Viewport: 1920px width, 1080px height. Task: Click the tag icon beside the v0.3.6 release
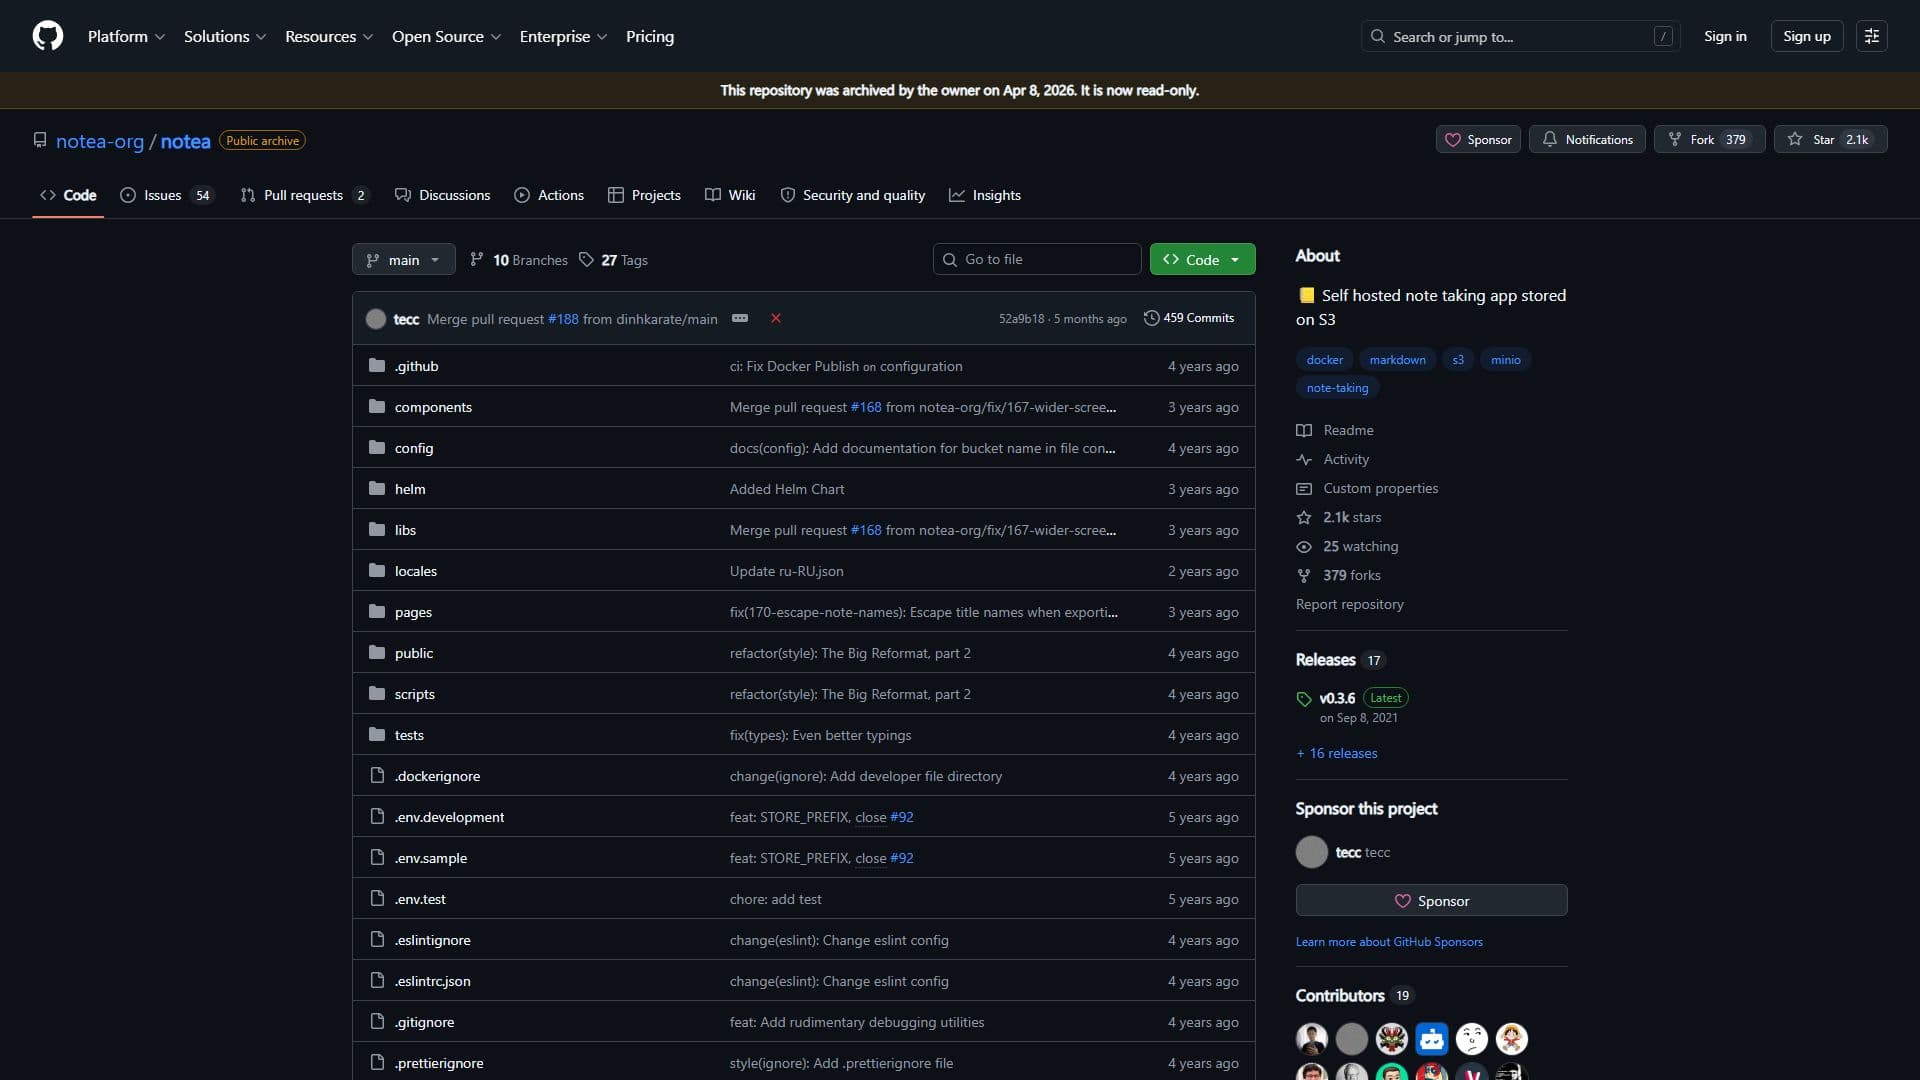click(1304, 699)
